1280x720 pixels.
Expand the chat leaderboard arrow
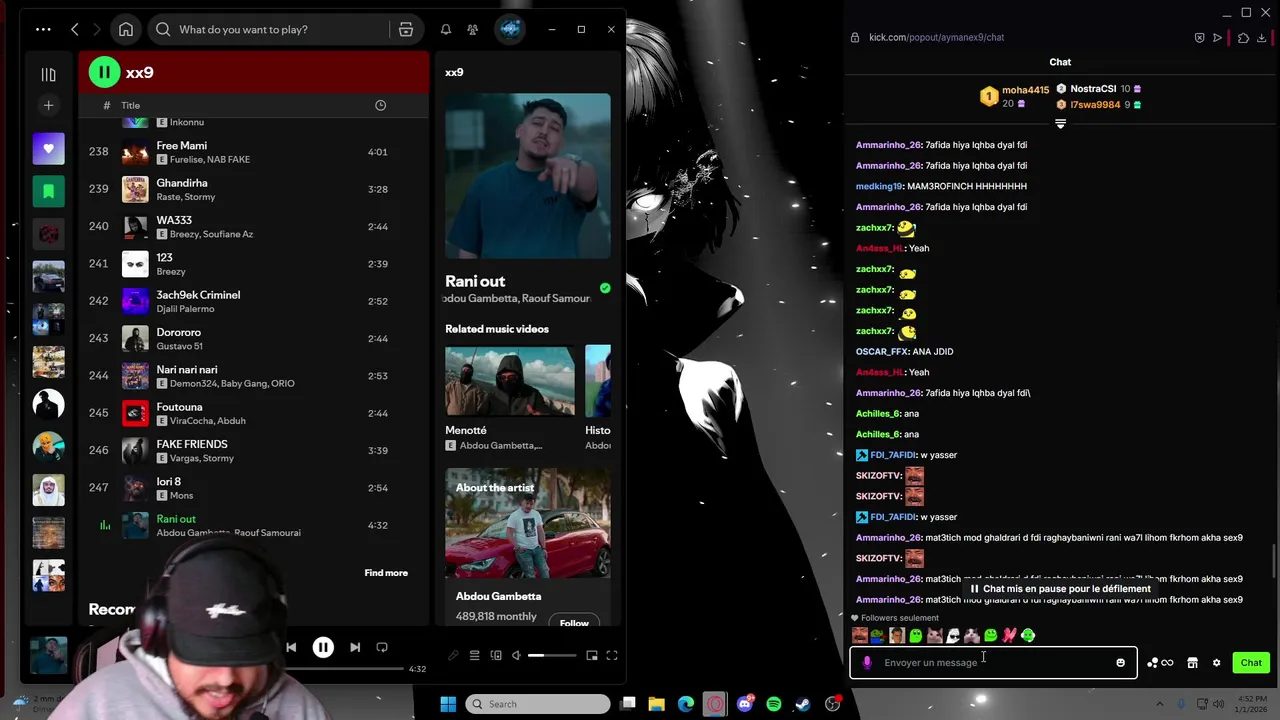tap(1060, 124)
